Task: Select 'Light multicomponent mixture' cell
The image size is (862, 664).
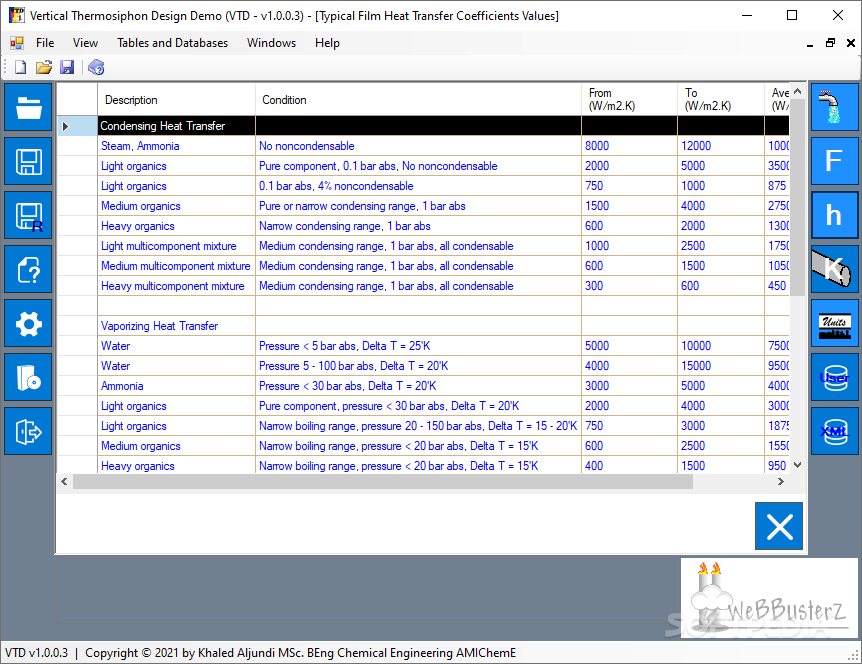Action: click(x=176, y=246)
